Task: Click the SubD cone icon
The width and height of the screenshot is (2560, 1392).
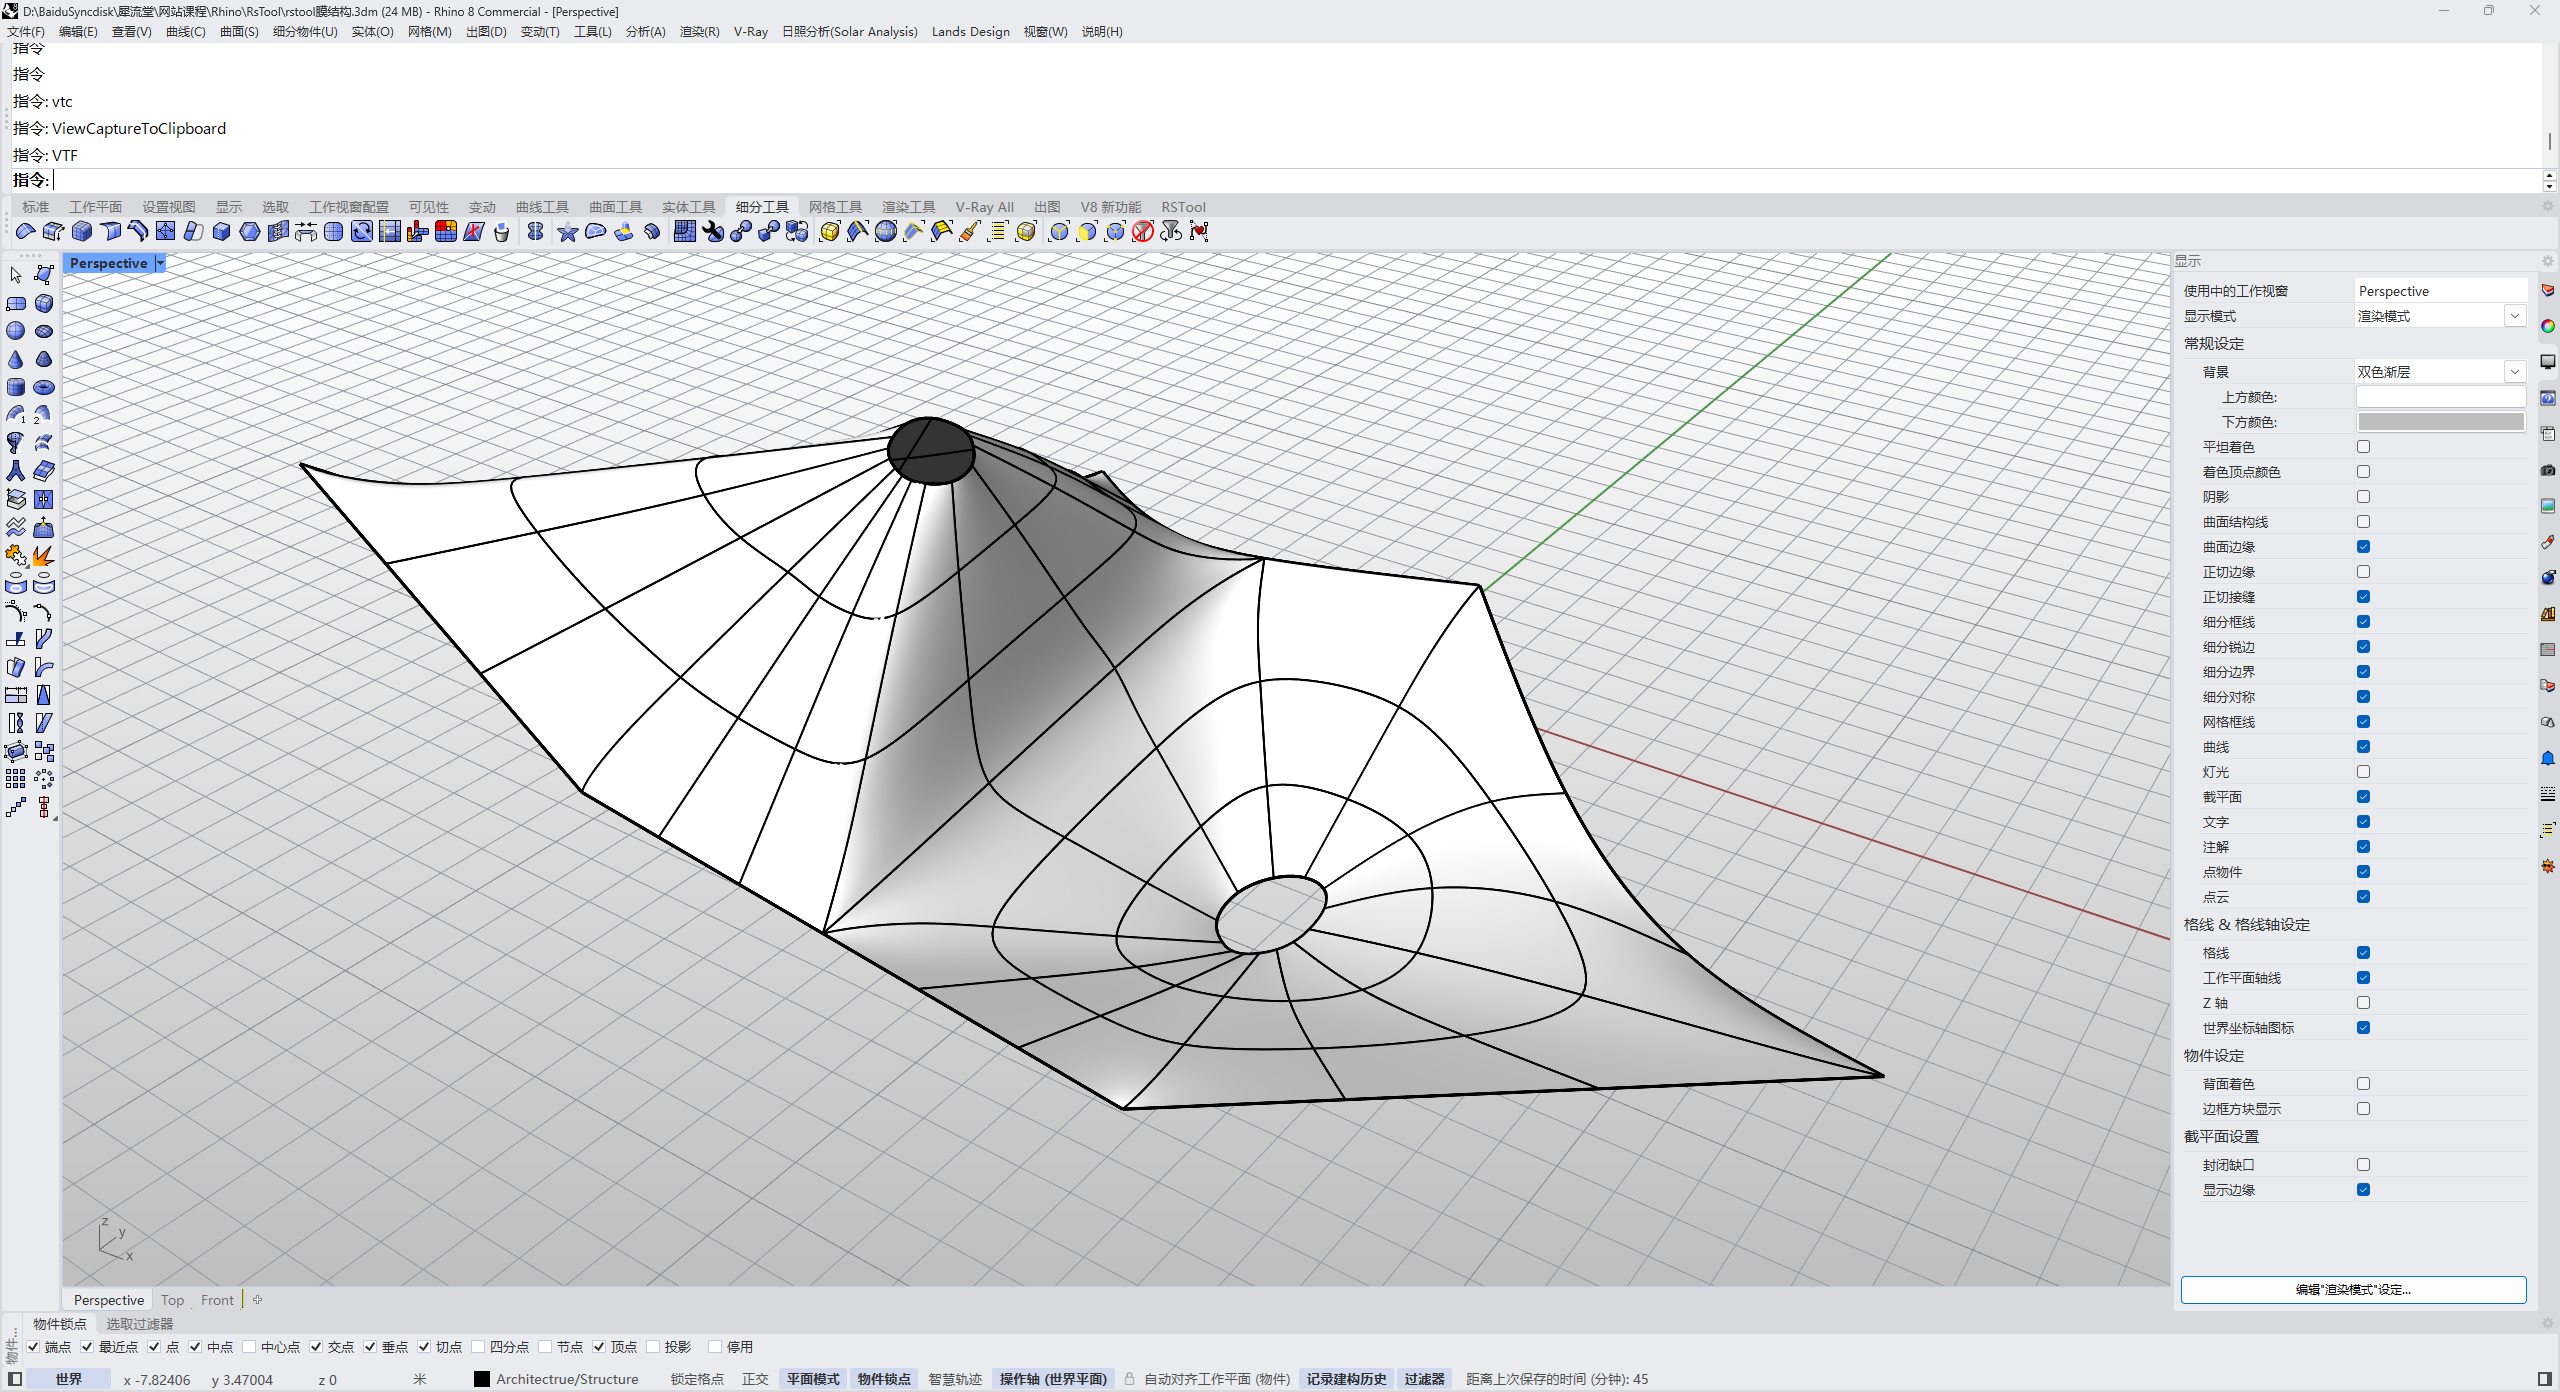Action: pos(16,359)
